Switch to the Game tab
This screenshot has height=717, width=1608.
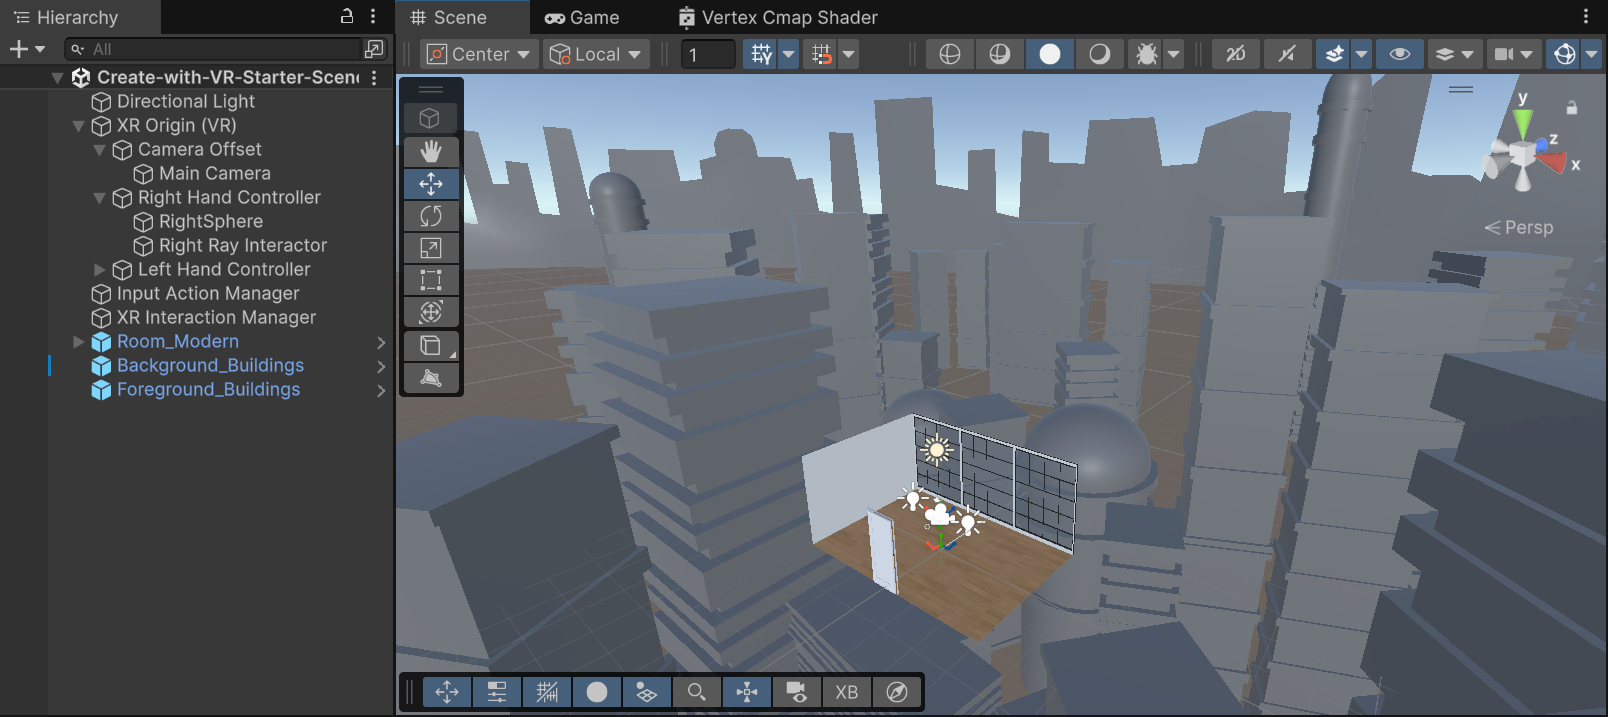582,18
